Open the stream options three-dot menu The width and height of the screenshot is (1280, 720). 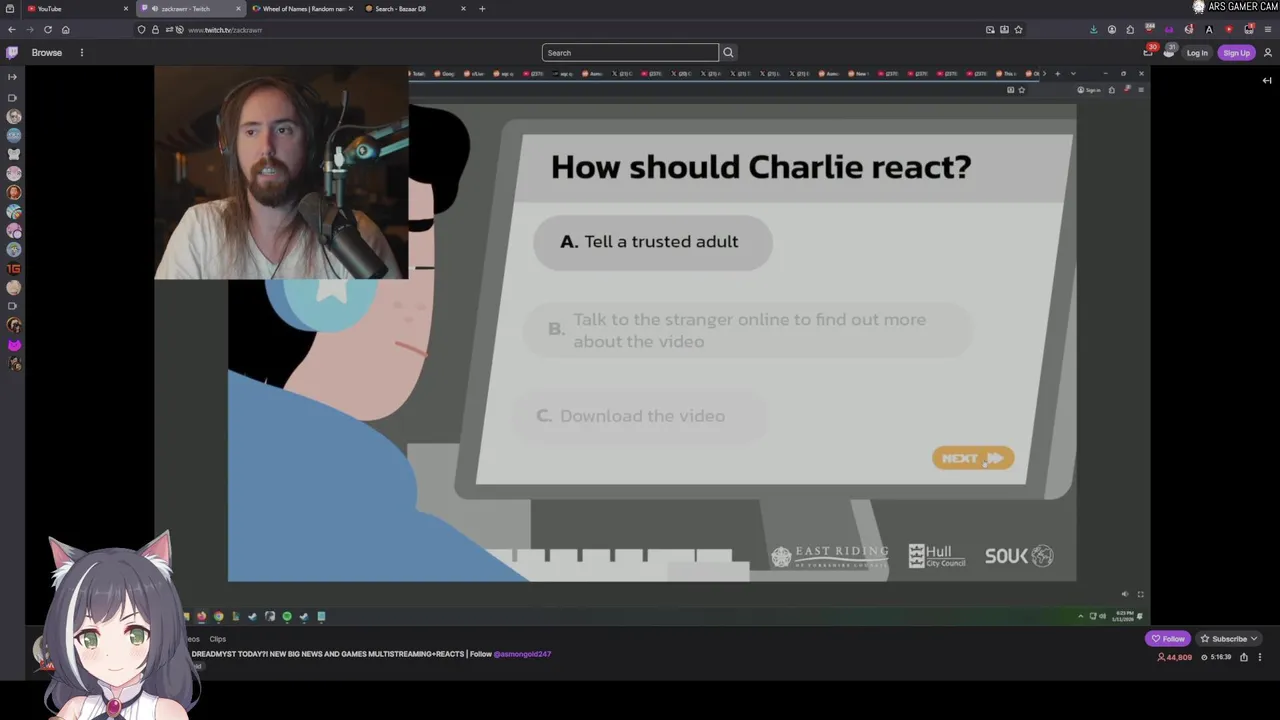coord(1260,657)
